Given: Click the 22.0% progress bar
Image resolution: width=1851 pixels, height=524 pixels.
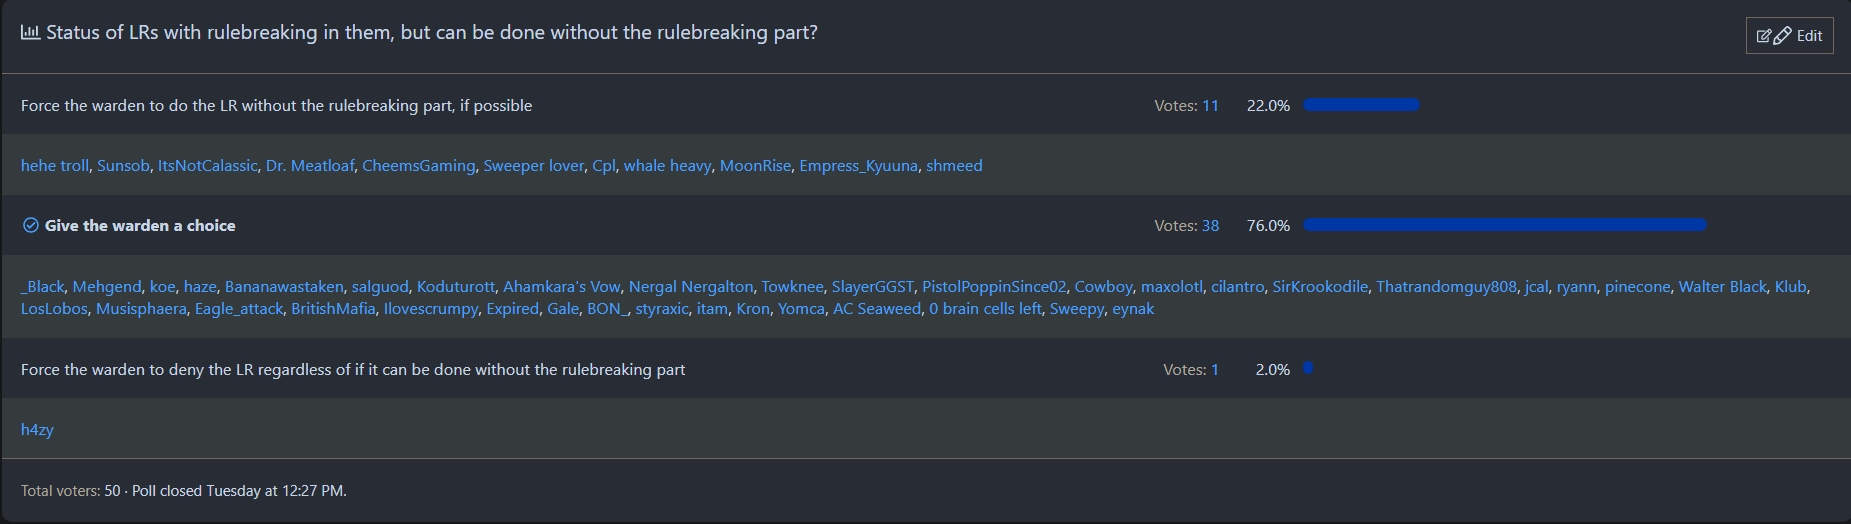Looking at the screenshot, I should pyautogui.click(x=1361, y=105).
